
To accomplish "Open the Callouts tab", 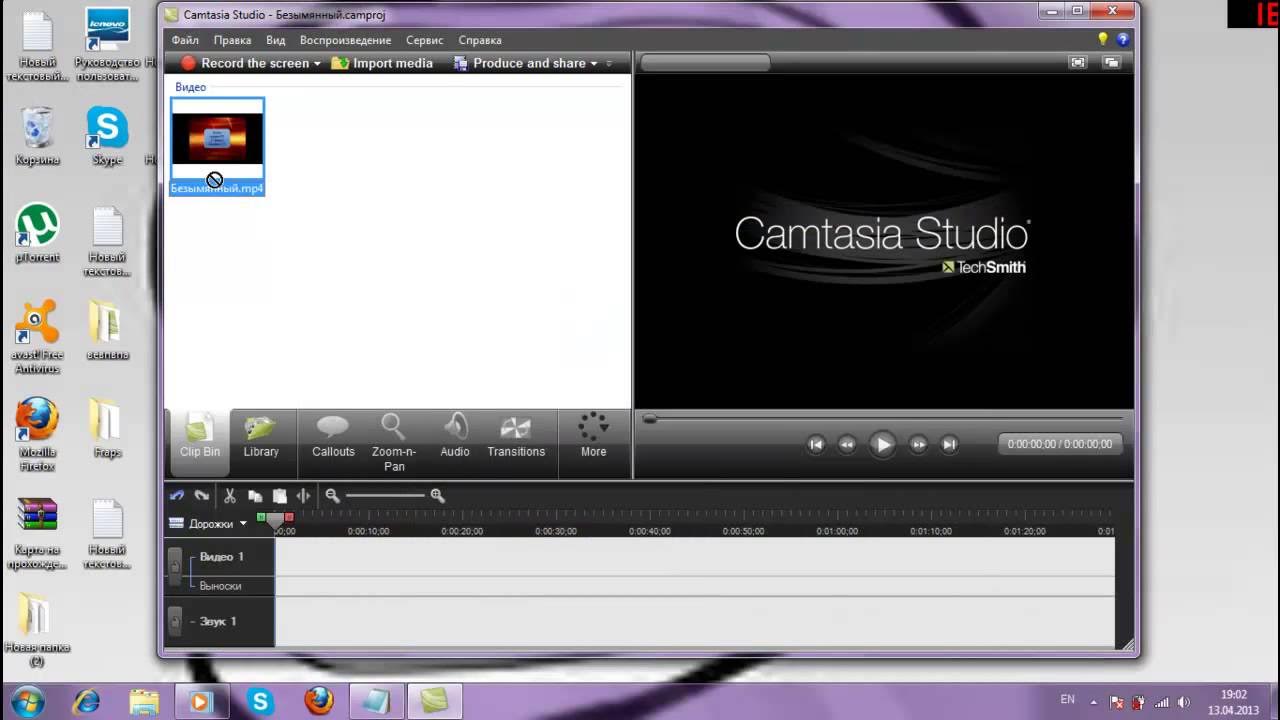I will (333, 437).
